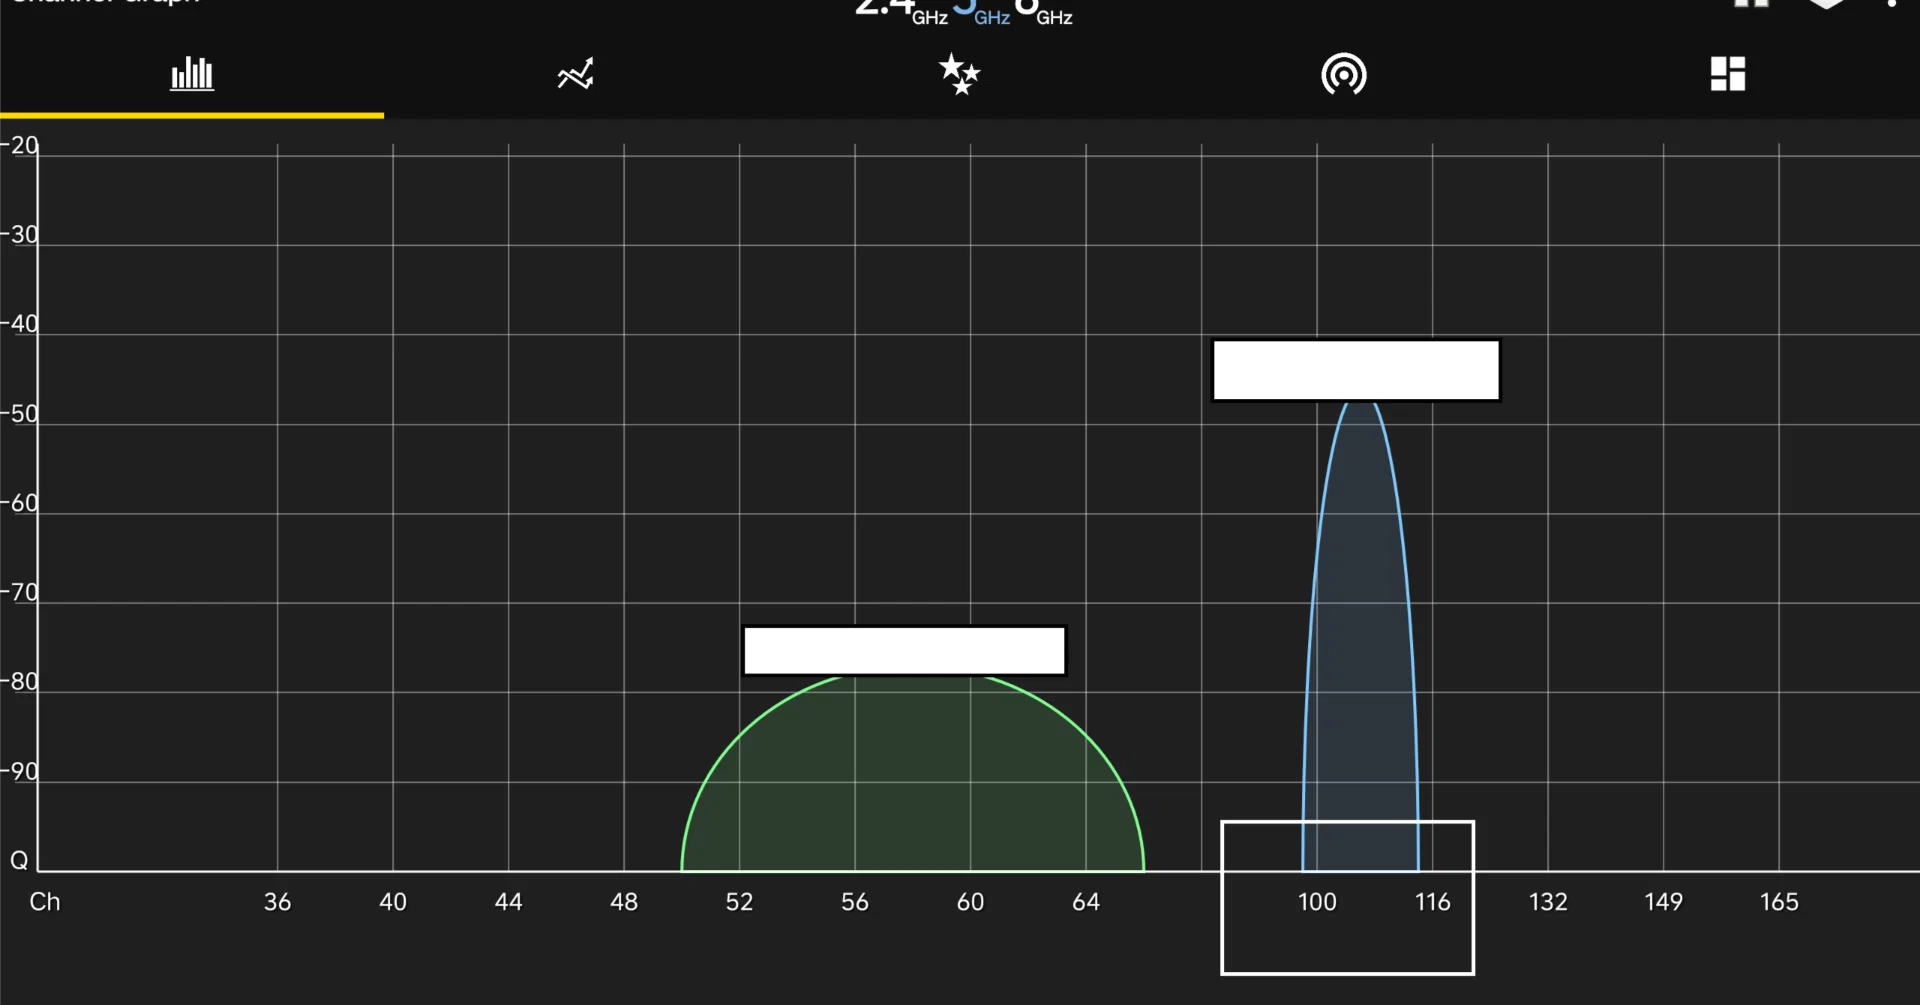Click channel label 149
1920x1005 pixels.
point(1663,902)
